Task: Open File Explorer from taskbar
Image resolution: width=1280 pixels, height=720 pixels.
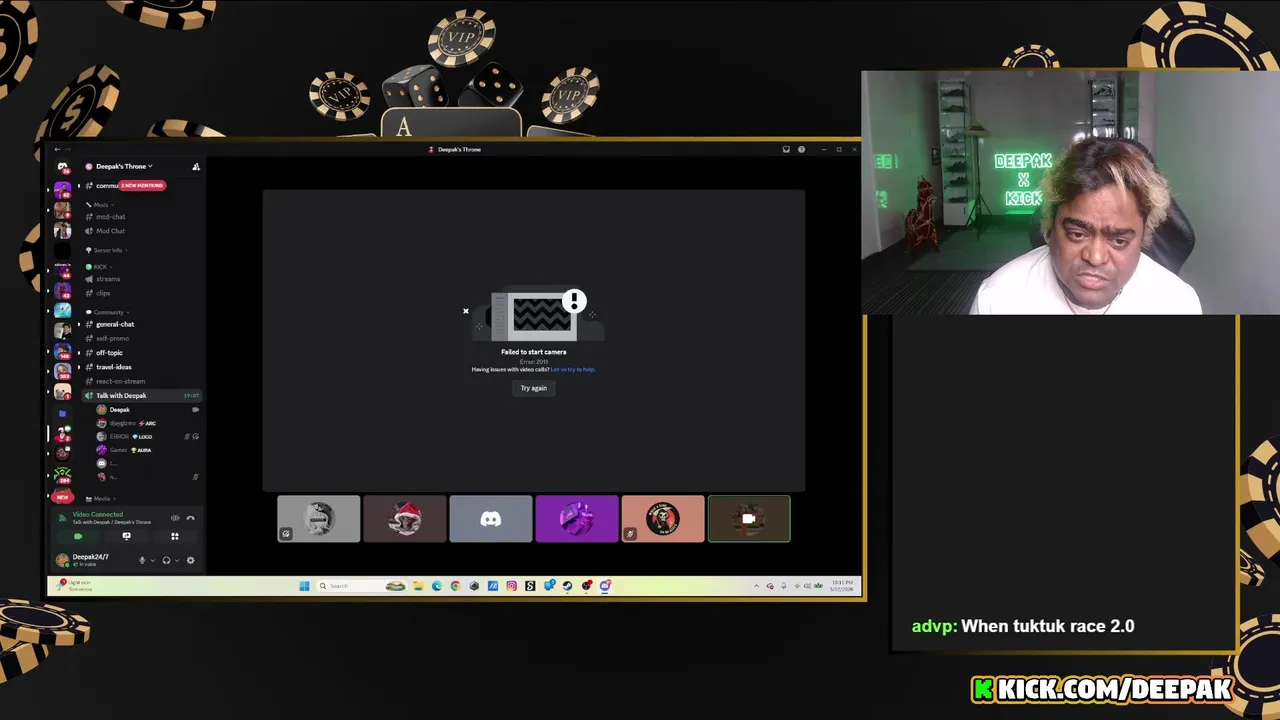Action: point(418,586)
